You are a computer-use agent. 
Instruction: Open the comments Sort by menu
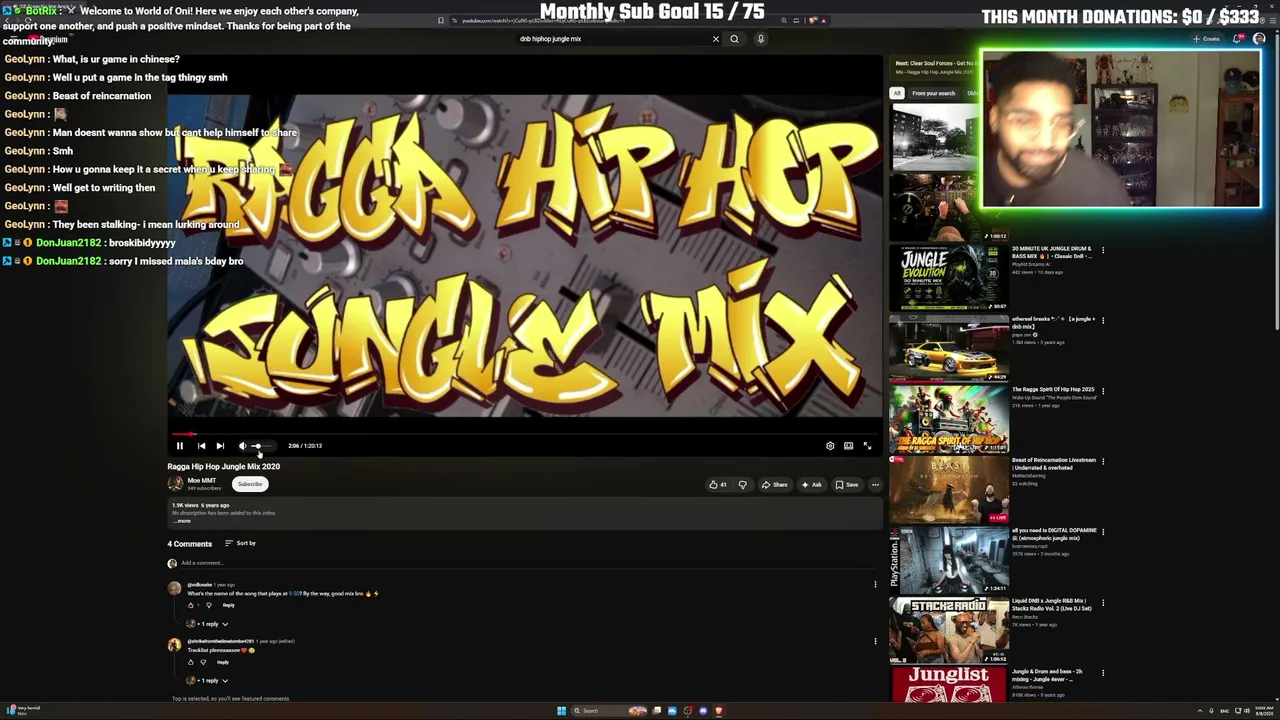click(240, 543)
